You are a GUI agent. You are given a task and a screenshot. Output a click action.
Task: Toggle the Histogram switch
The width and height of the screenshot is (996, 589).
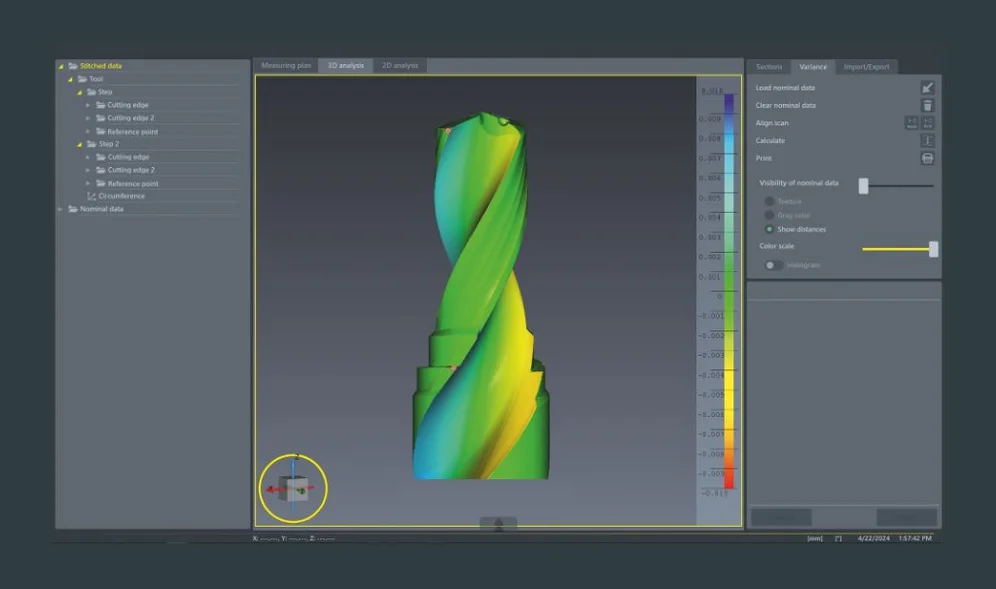click(773, 265)
